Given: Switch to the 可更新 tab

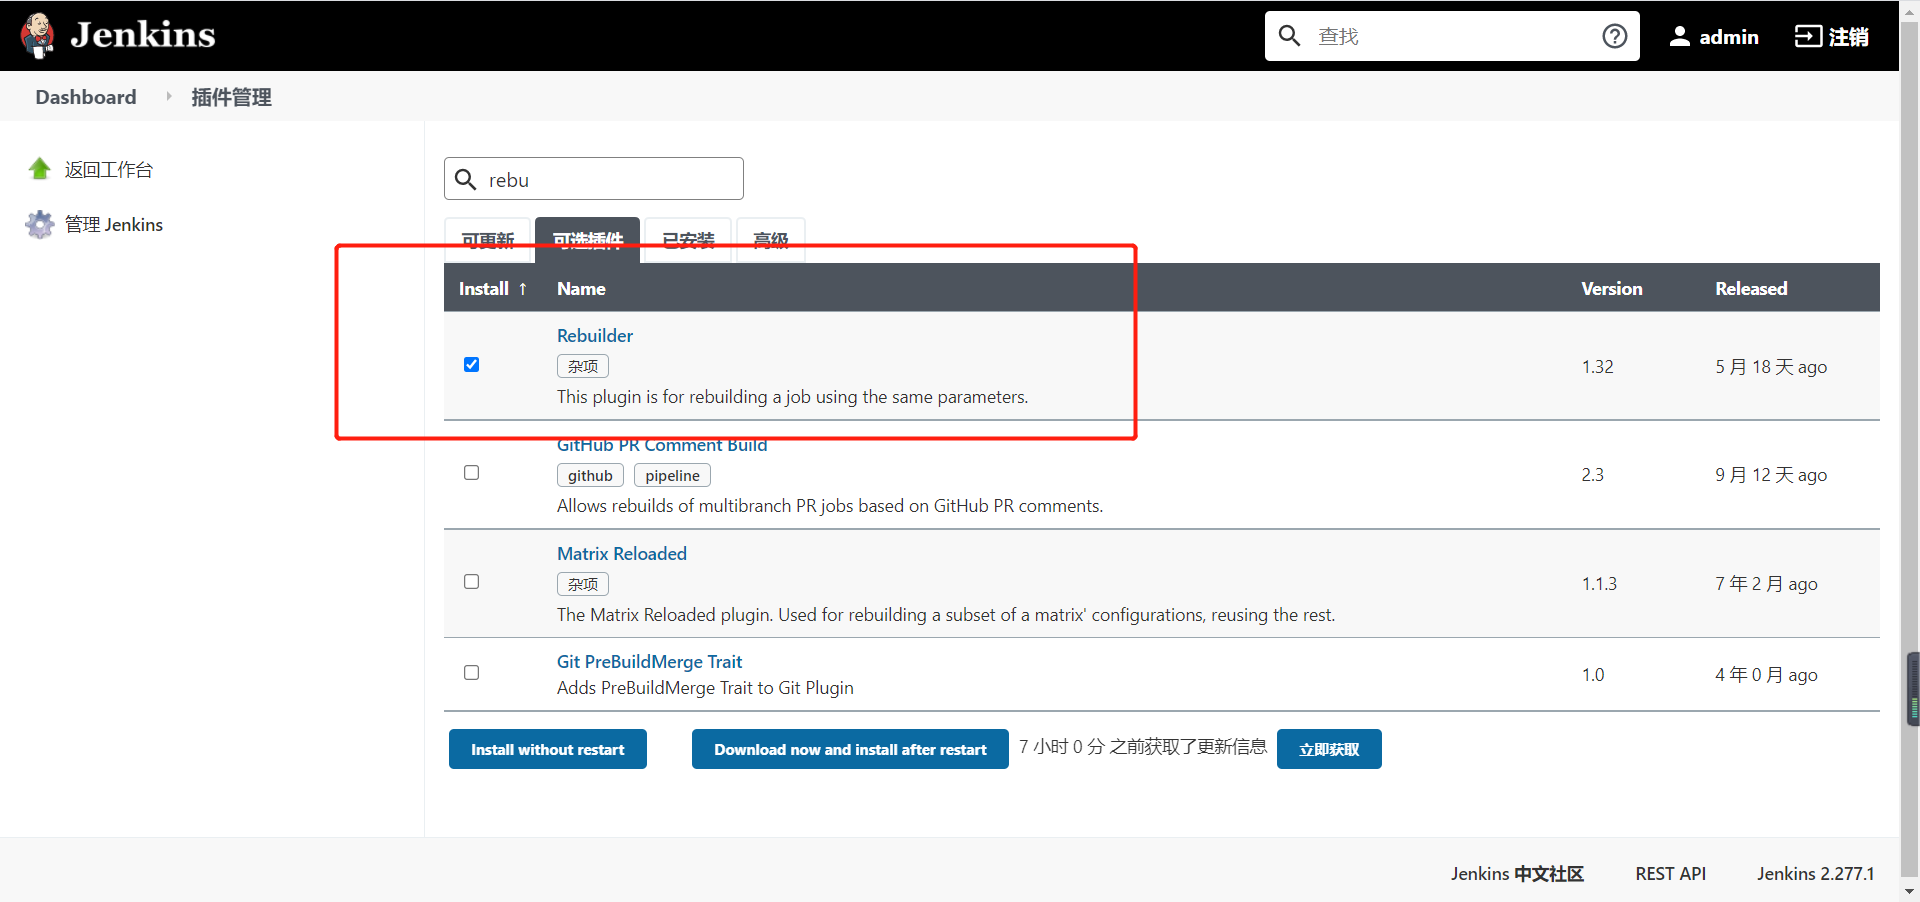Looking at the screenshot, I should click(487, 240).
